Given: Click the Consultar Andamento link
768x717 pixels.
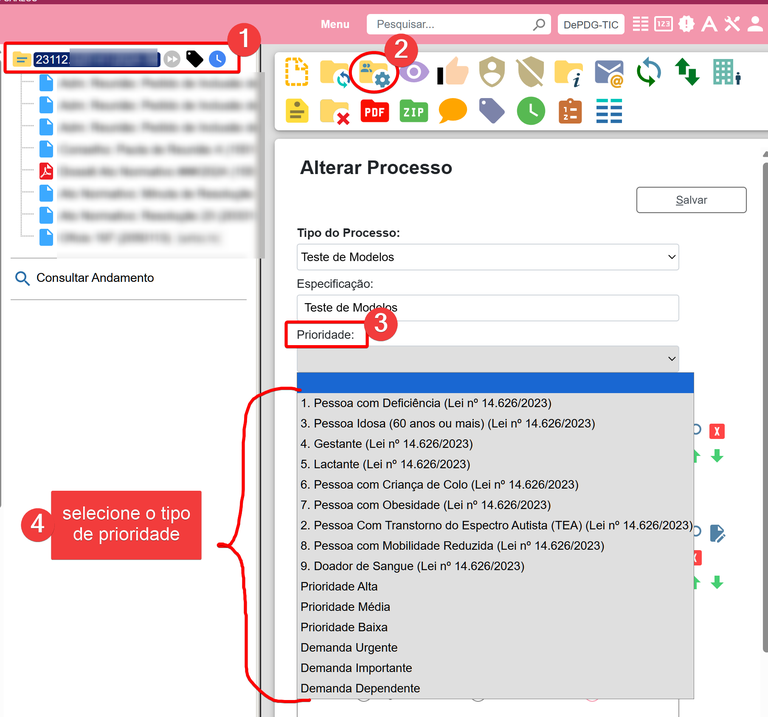Looking at the screenshot, I should point(95,278).
